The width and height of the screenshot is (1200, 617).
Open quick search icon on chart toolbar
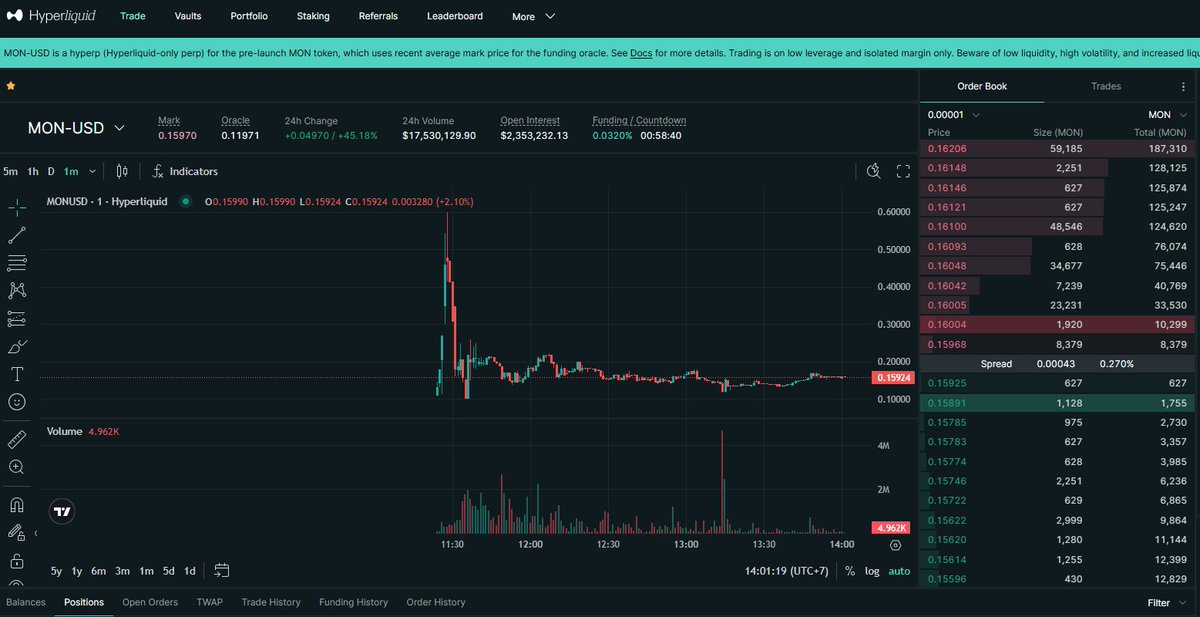tap(873, 171)
